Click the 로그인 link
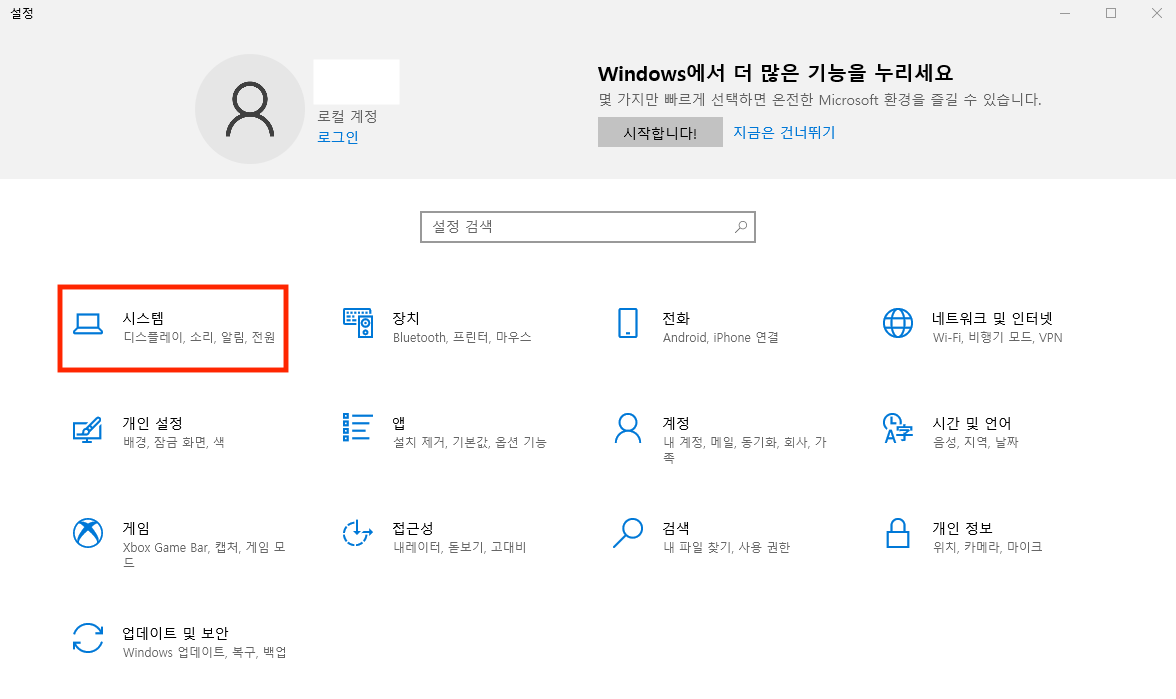 click(338, 137)
